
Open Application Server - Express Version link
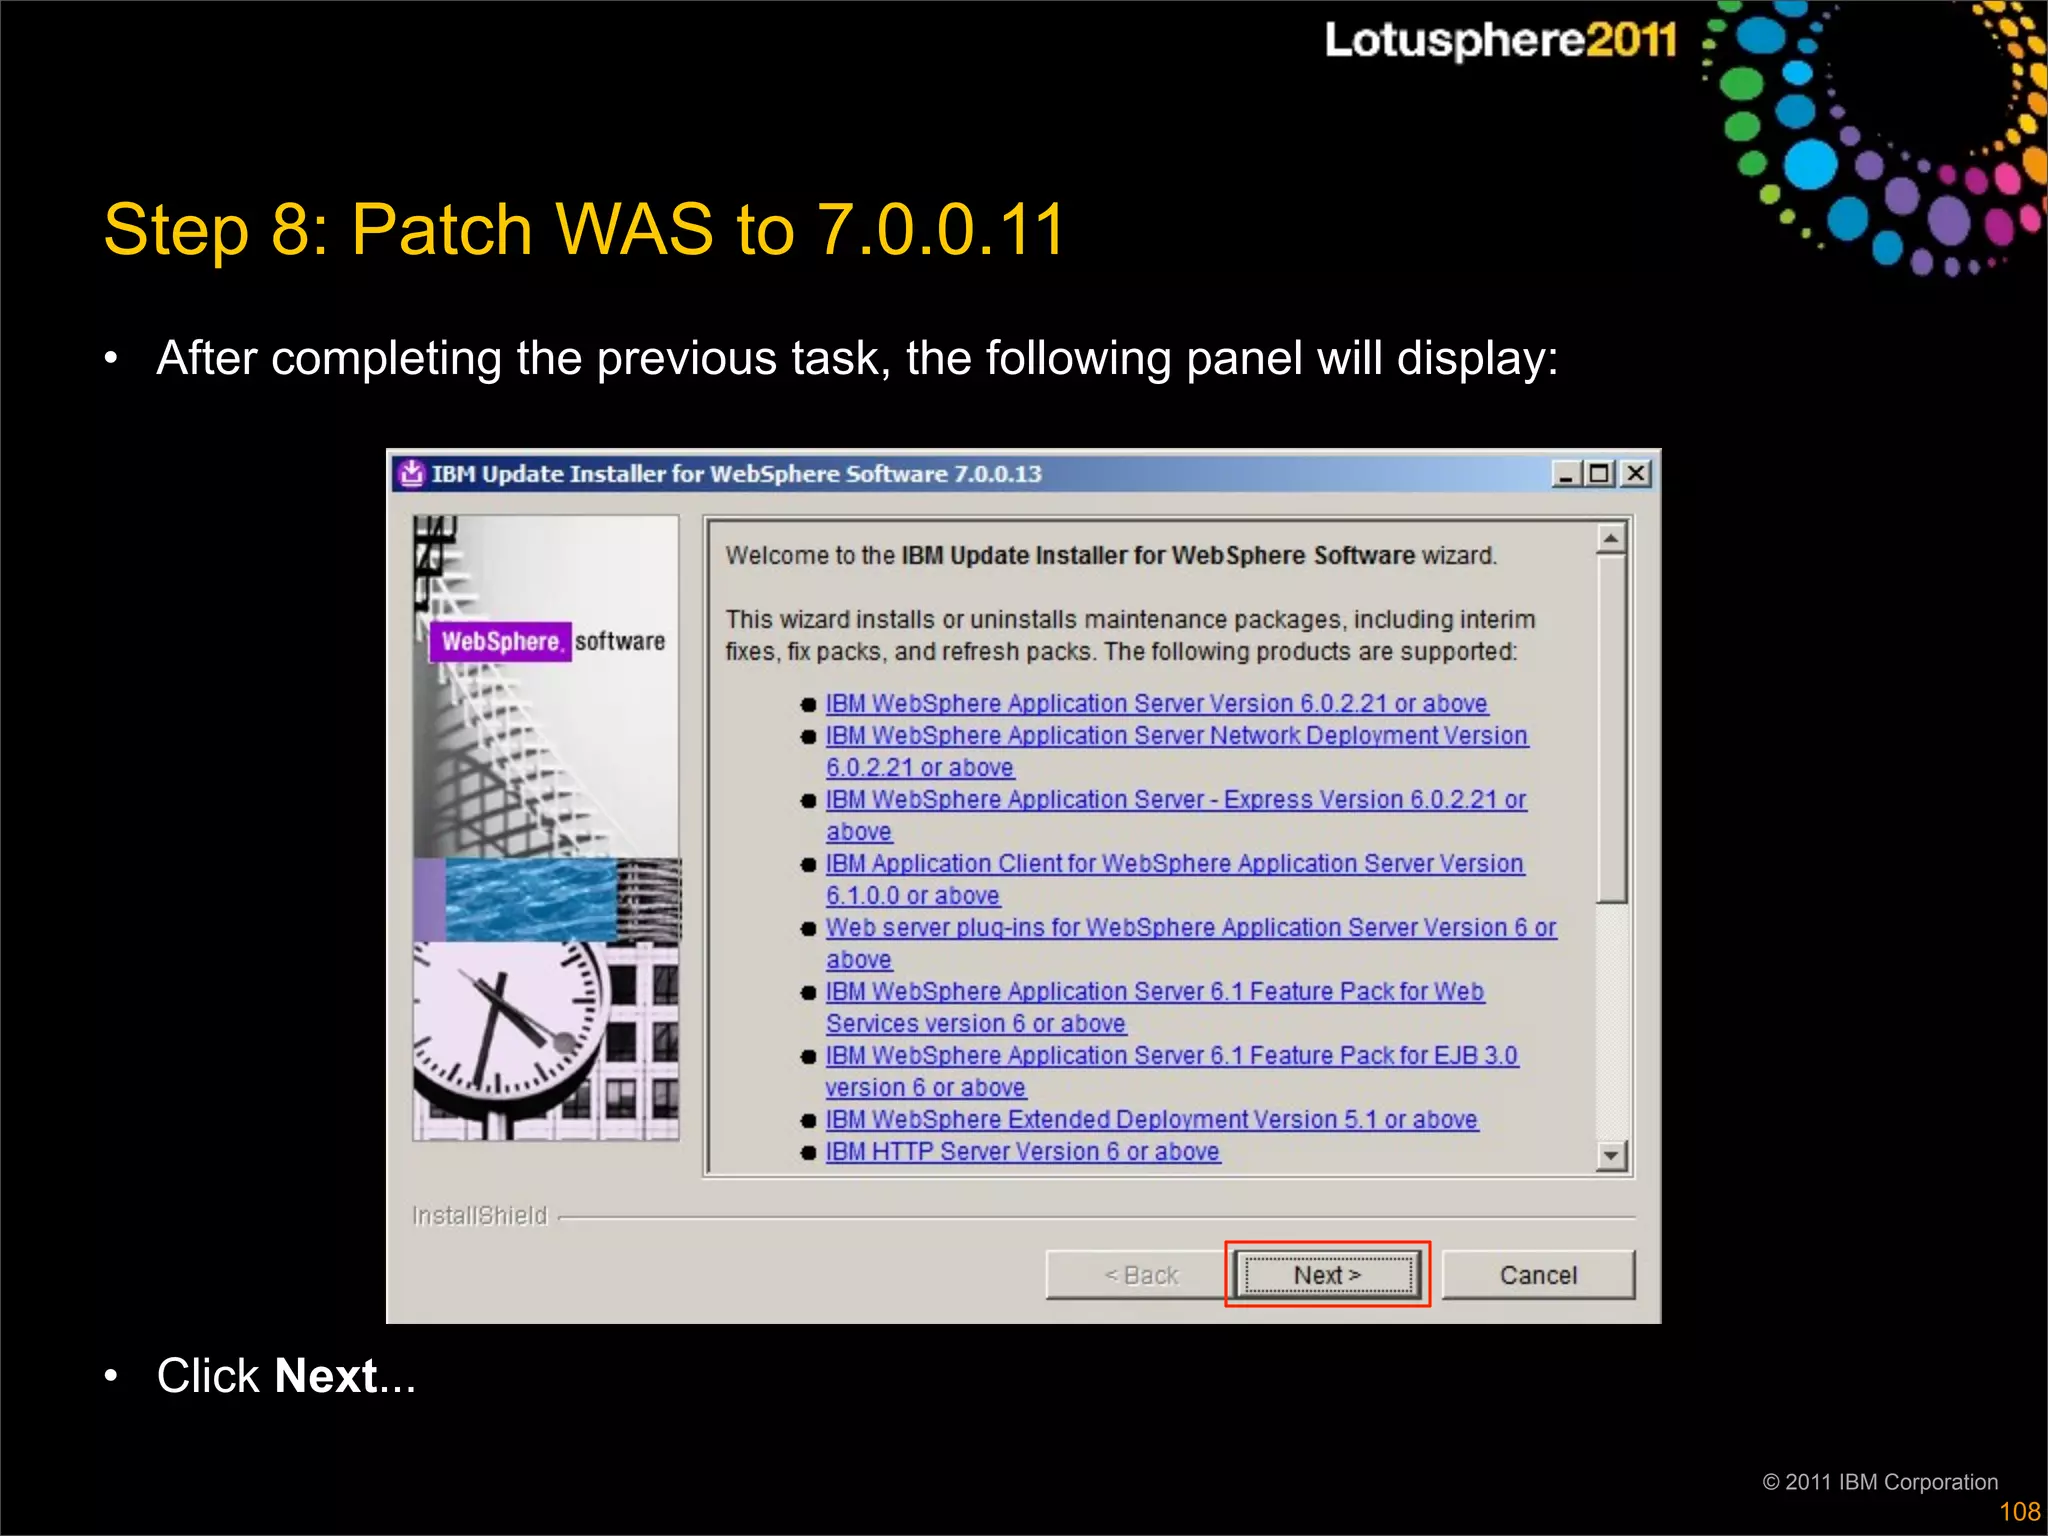pyautogui.click(x=1176, y=816)
